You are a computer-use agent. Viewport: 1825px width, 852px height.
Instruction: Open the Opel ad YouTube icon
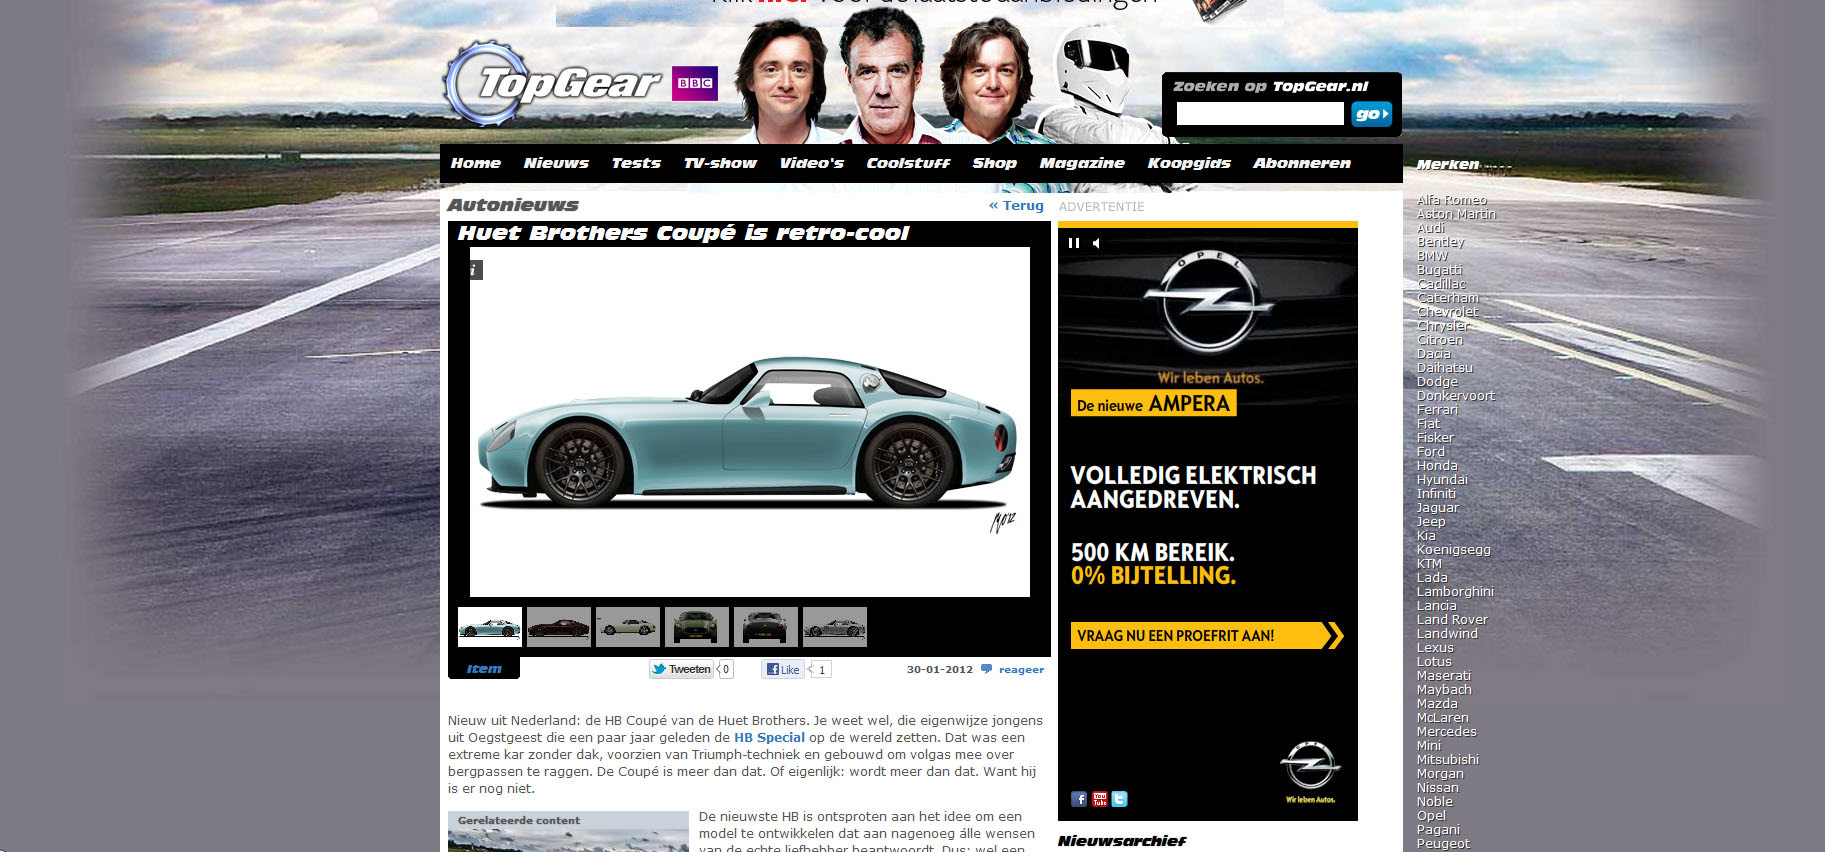click(1099, 799)
